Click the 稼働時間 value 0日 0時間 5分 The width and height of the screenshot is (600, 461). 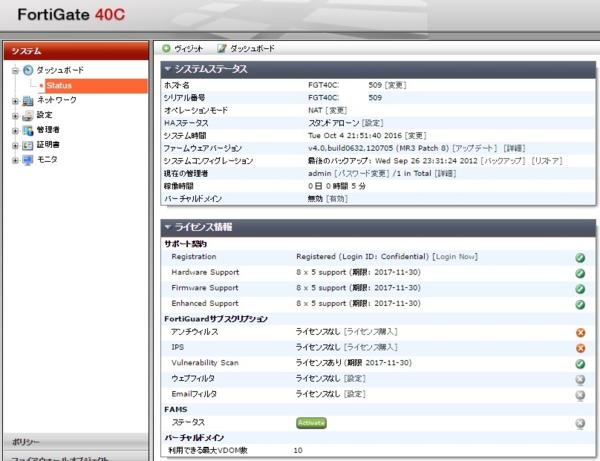click(x=337, y=186)
